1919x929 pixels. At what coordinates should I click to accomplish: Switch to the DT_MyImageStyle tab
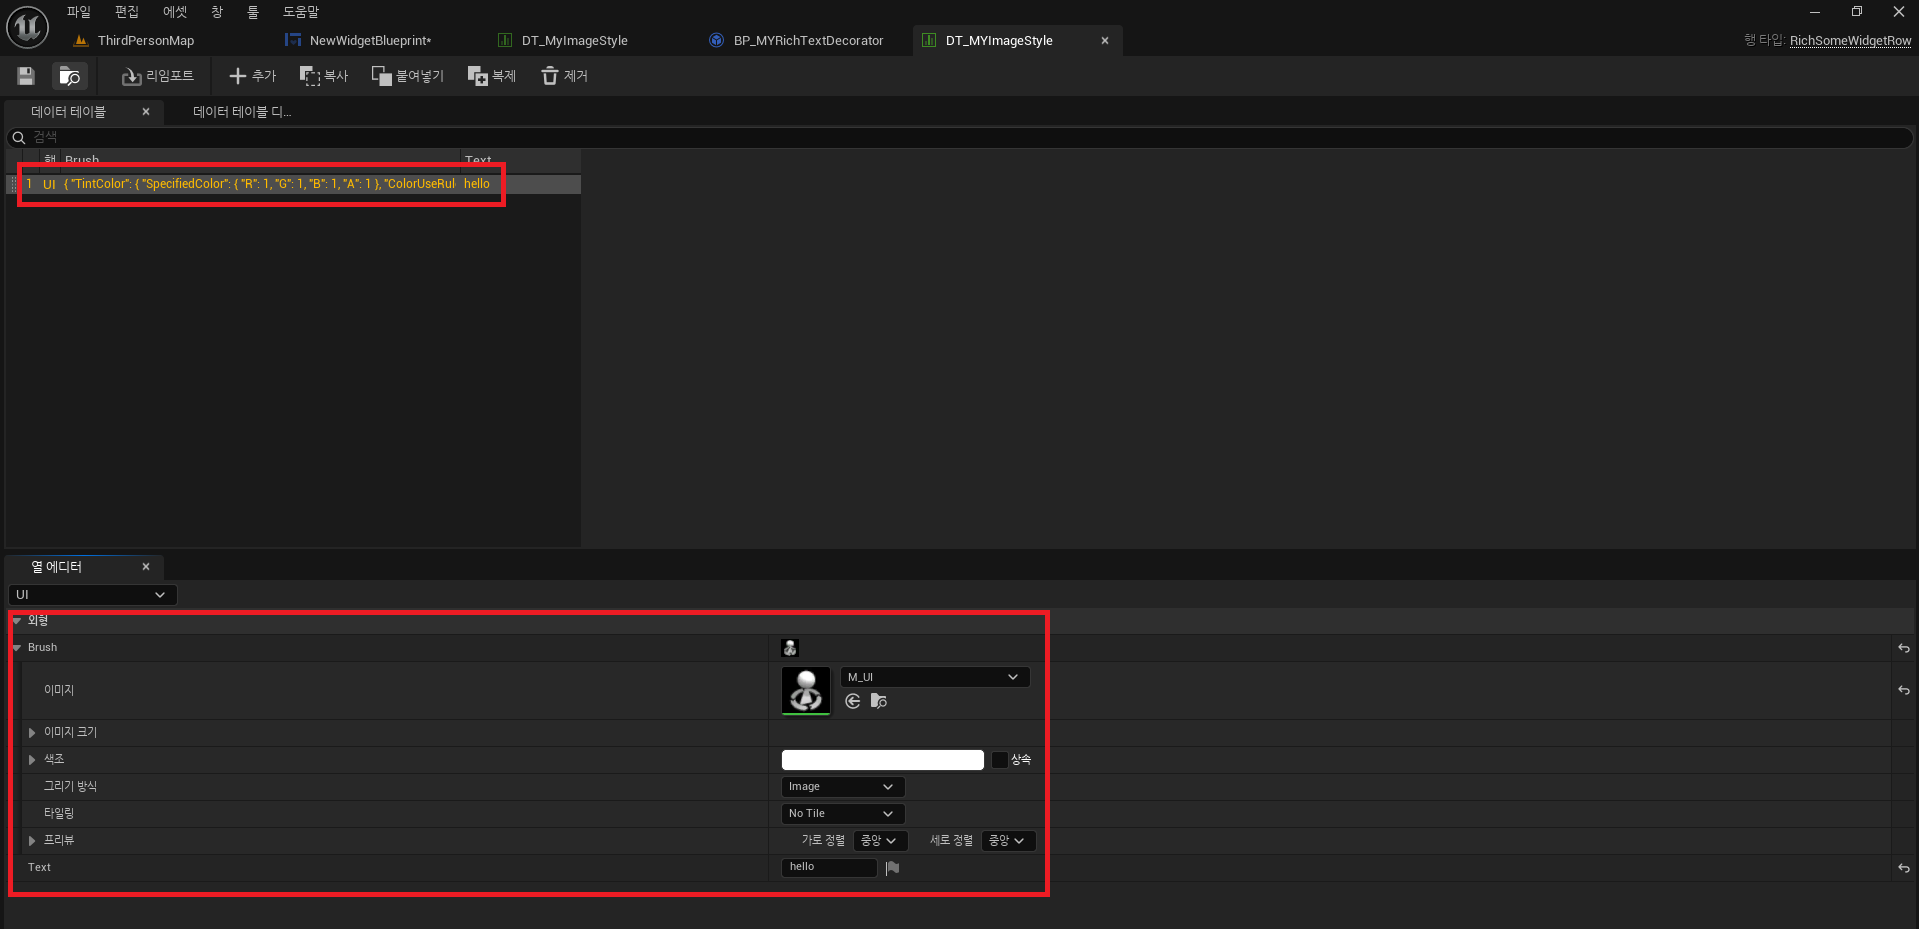(575, 41)
